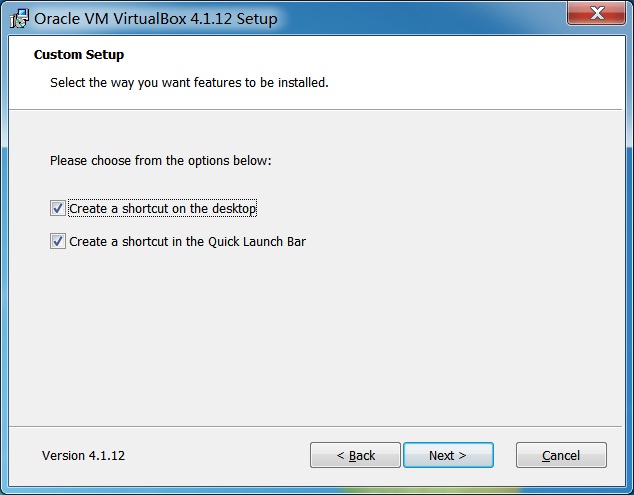
Task: Click the 'Version 4.1.12' label
Action: pyautogui.click(x=83, y=456)
